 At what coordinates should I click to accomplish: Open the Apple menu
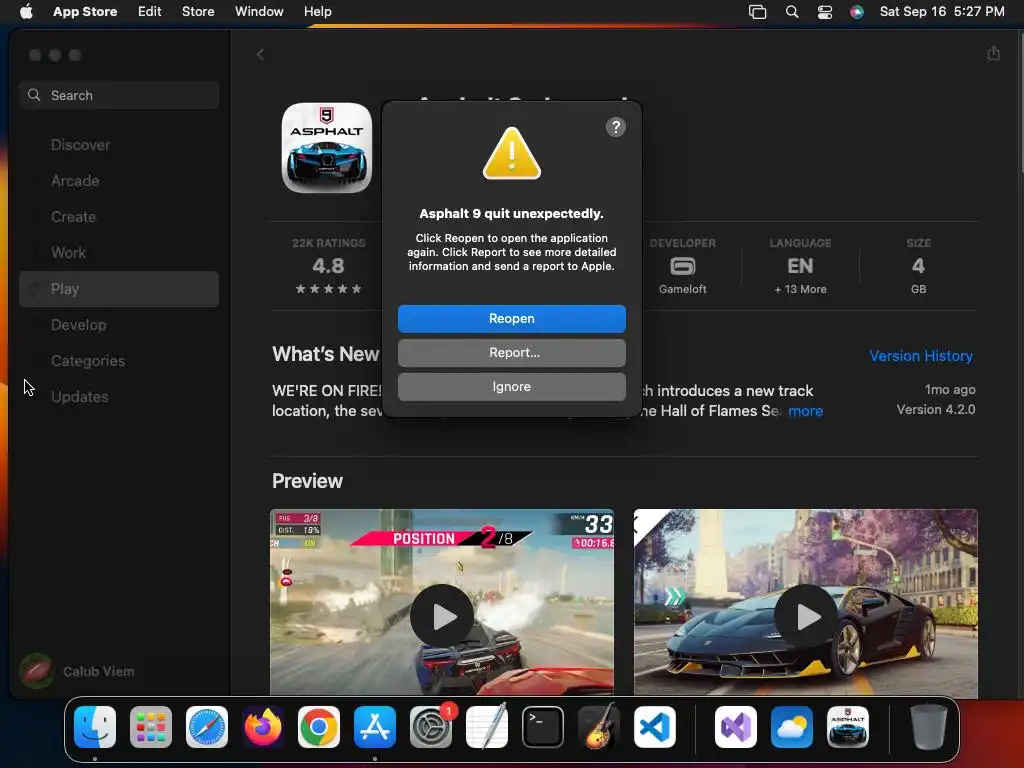pyautogui.click(x=26, y=12)
